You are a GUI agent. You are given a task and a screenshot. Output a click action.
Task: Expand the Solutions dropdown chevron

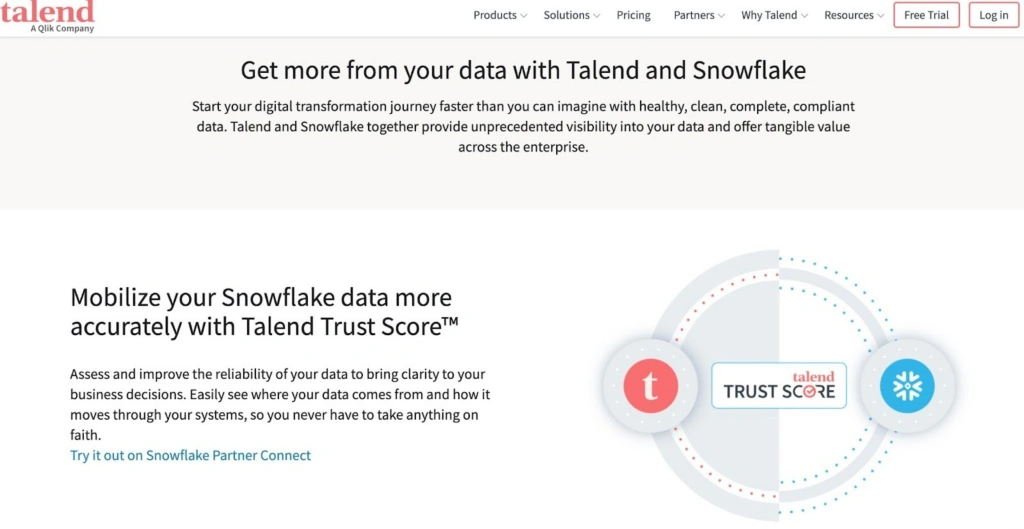pyautogui.click(x=597, y=16)
